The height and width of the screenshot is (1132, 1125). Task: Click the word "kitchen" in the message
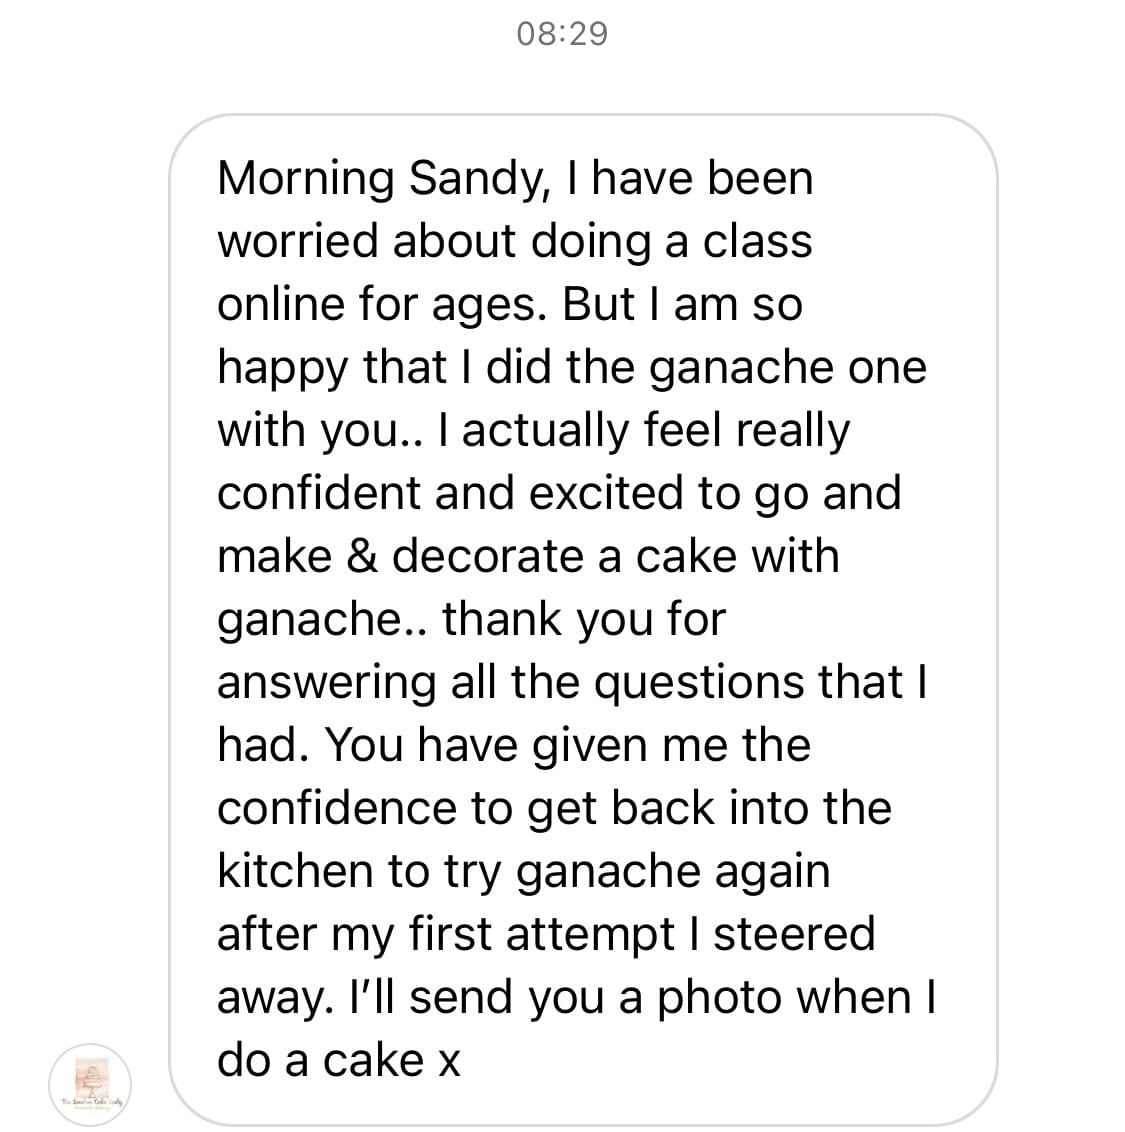click(x=294, y=871)
